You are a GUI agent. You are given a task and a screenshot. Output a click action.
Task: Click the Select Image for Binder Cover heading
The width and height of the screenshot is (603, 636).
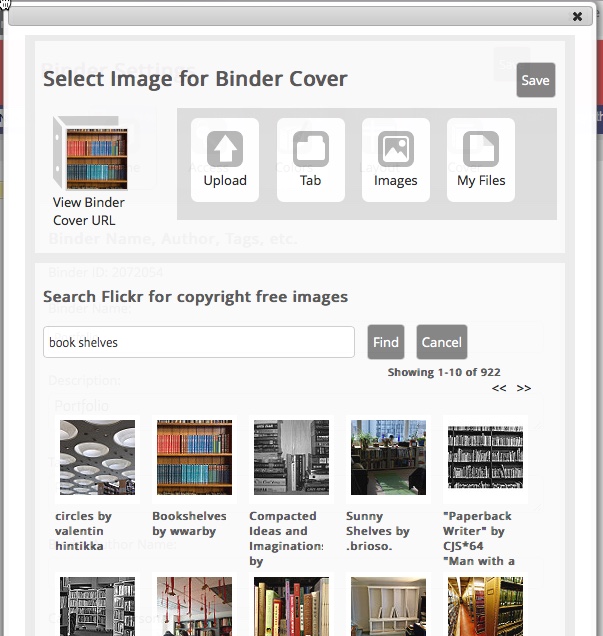coord(195,79)
